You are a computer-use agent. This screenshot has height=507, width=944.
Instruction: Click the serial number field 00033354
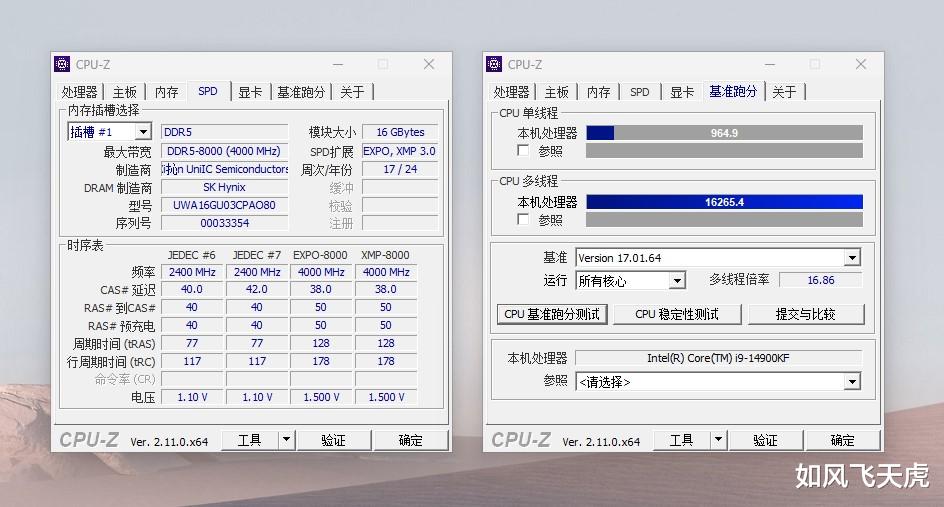[225, 223]
